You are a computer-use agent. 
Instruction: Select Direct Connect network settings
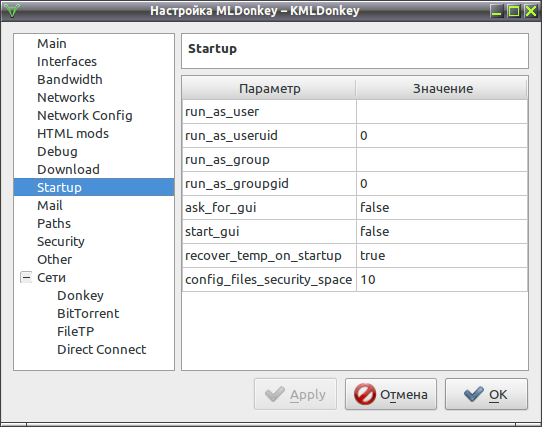(101, 349)
